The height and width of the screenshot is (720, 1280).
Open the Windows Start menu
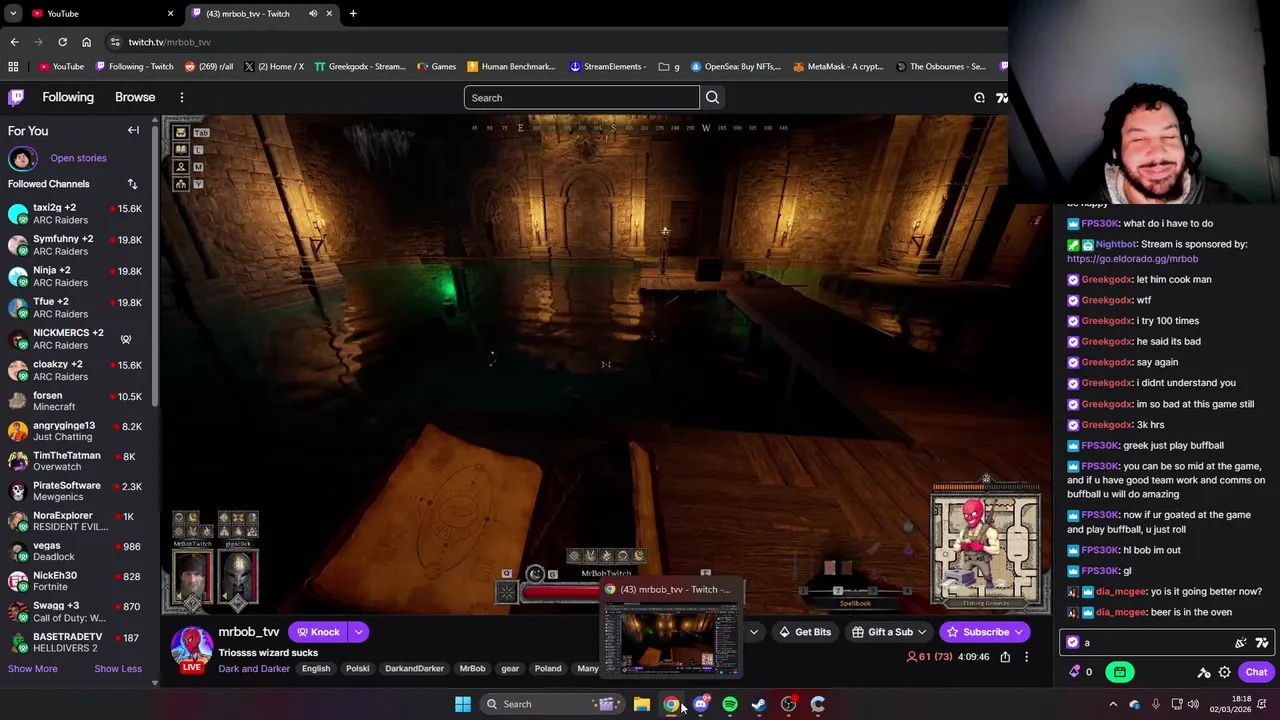click(x=463, y=704)
